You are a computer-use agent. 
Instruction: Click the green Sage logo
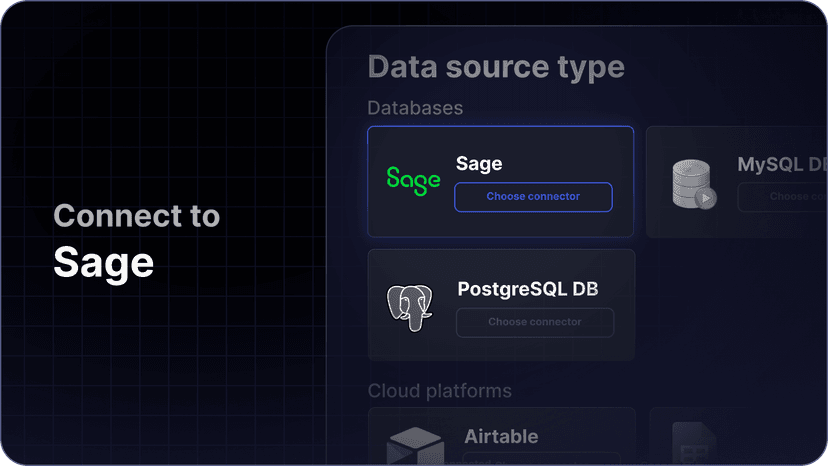(x=413, y=181)
